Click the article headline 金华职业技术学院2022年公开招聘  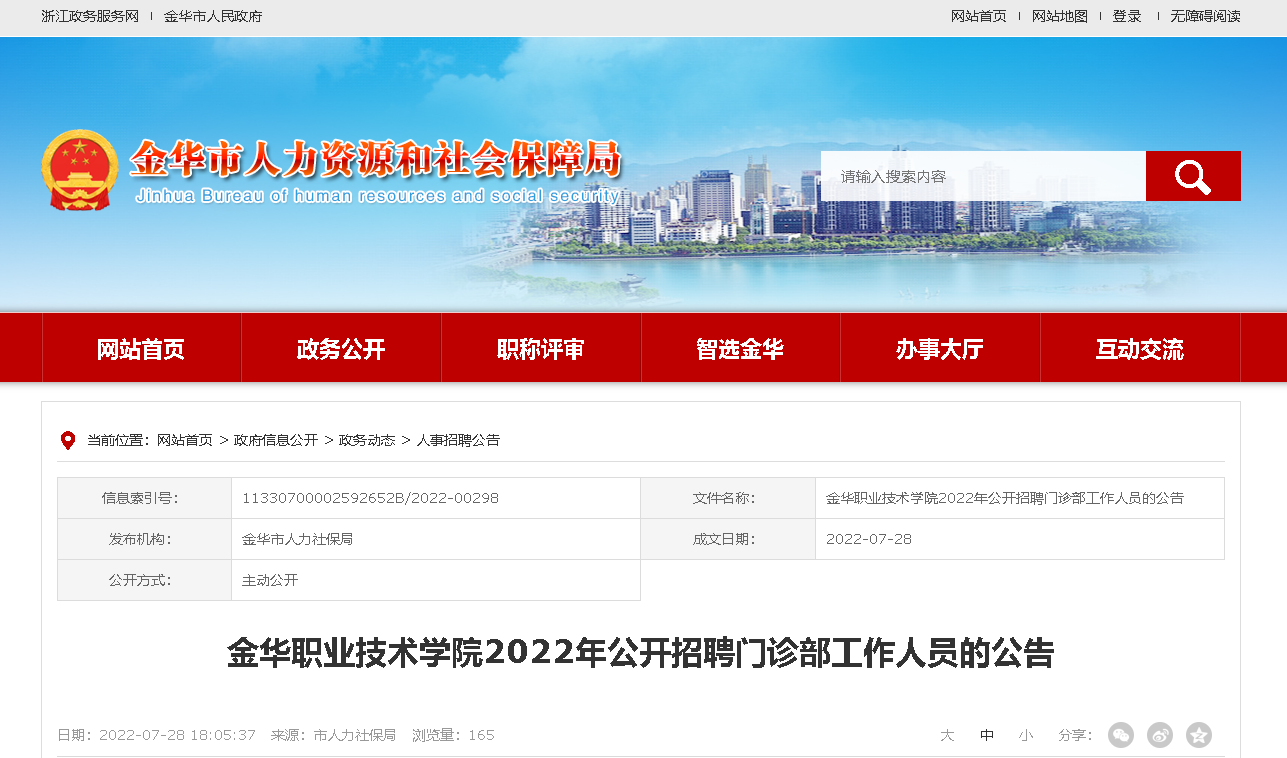click(x=641, y=653)
